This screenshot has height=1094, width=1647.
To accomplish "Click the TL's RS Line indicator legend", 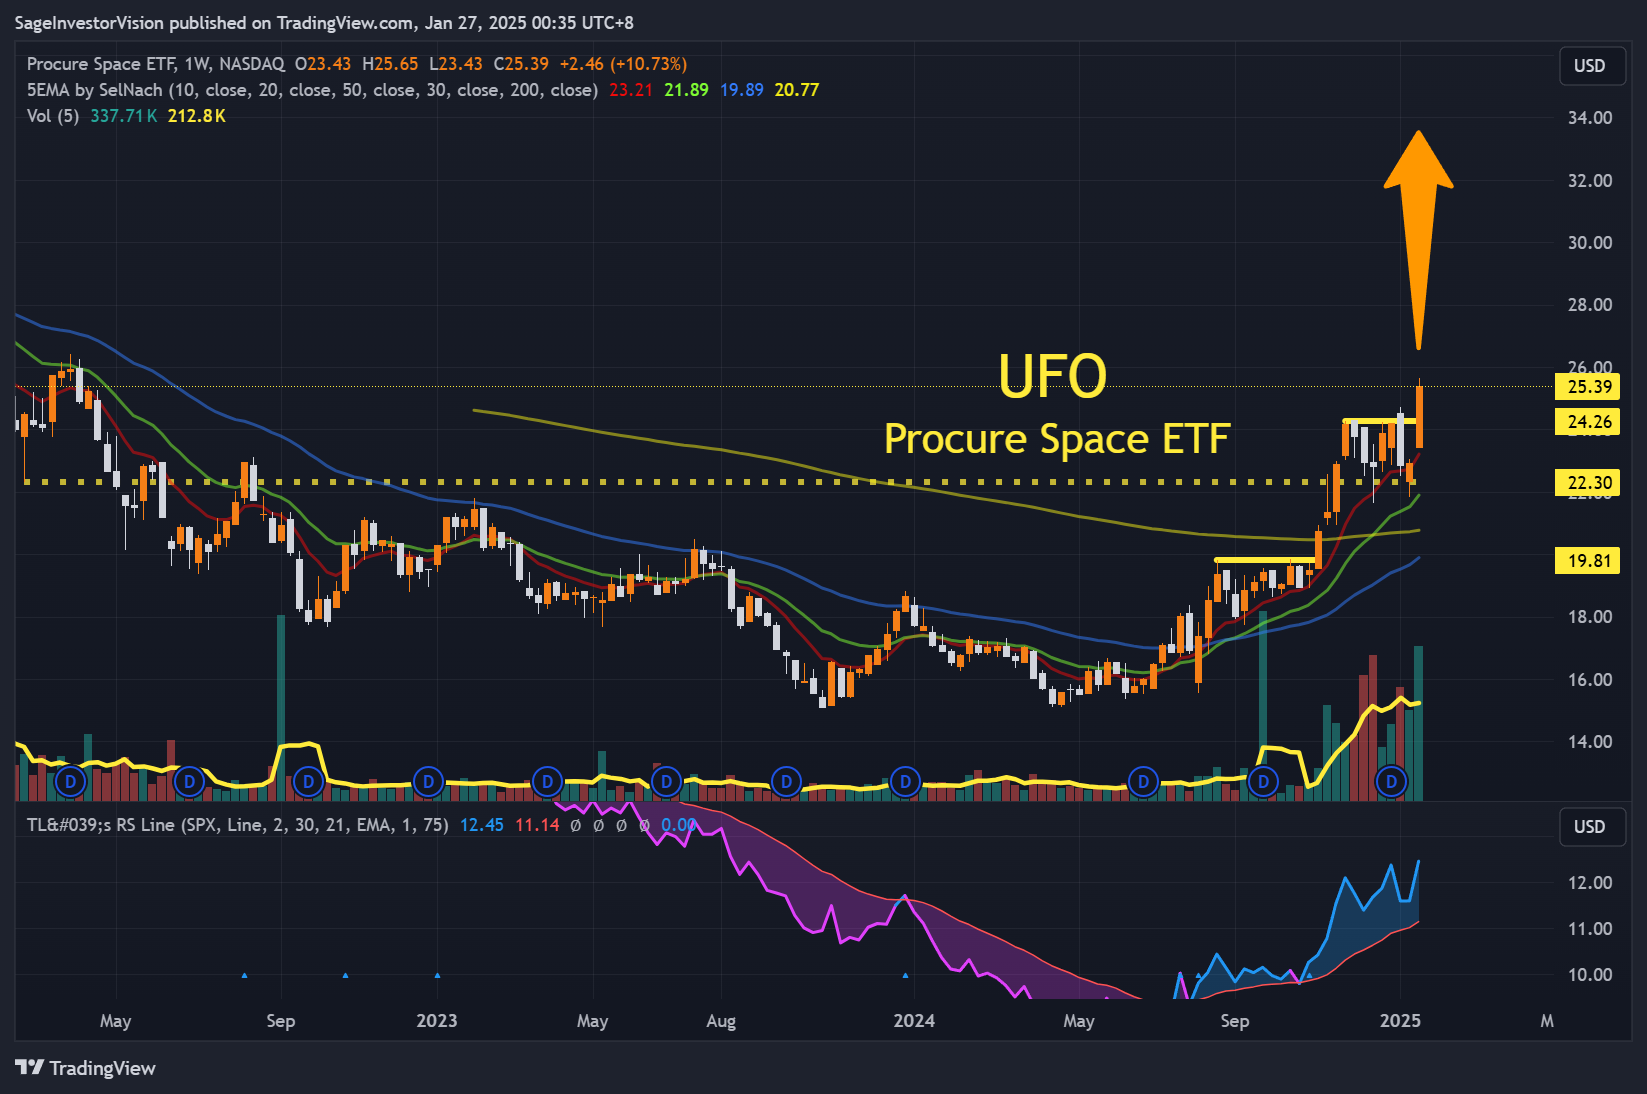I will [x=237, y=825].
